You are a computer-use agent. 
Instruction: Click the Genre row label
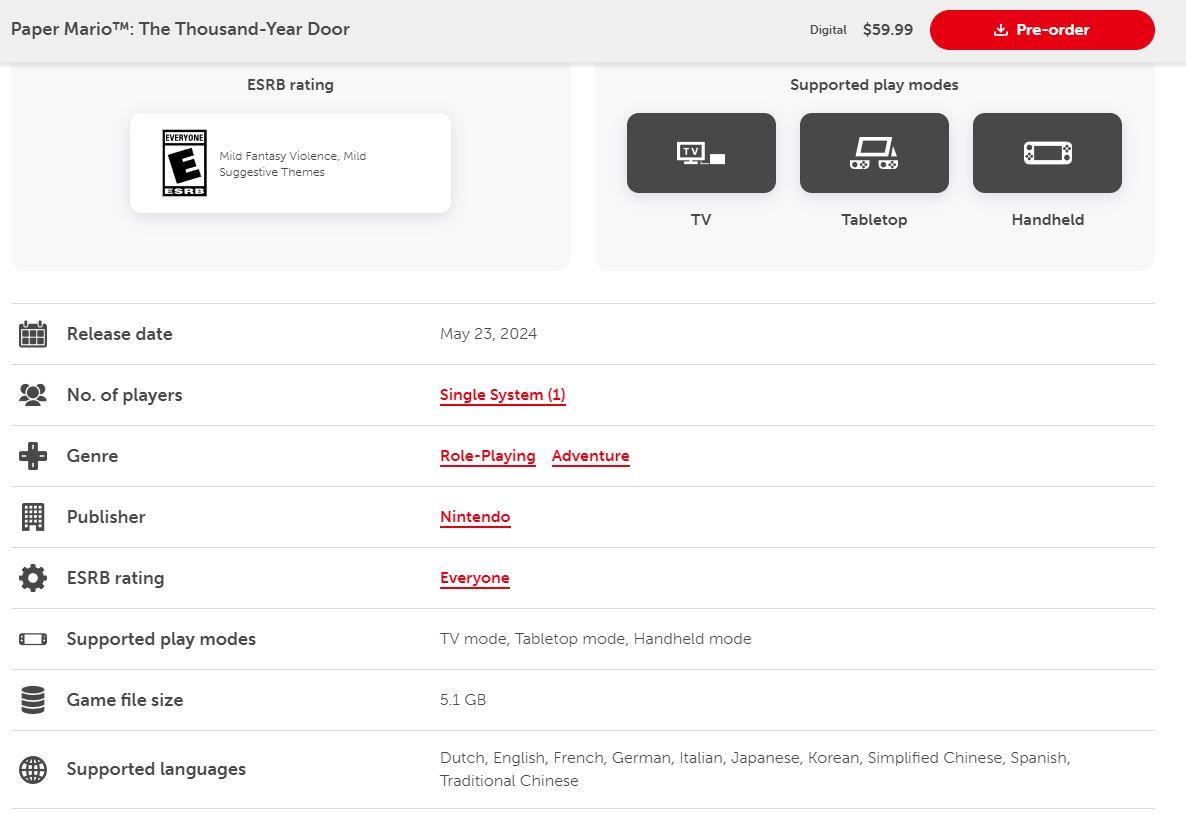pos(92,456)
